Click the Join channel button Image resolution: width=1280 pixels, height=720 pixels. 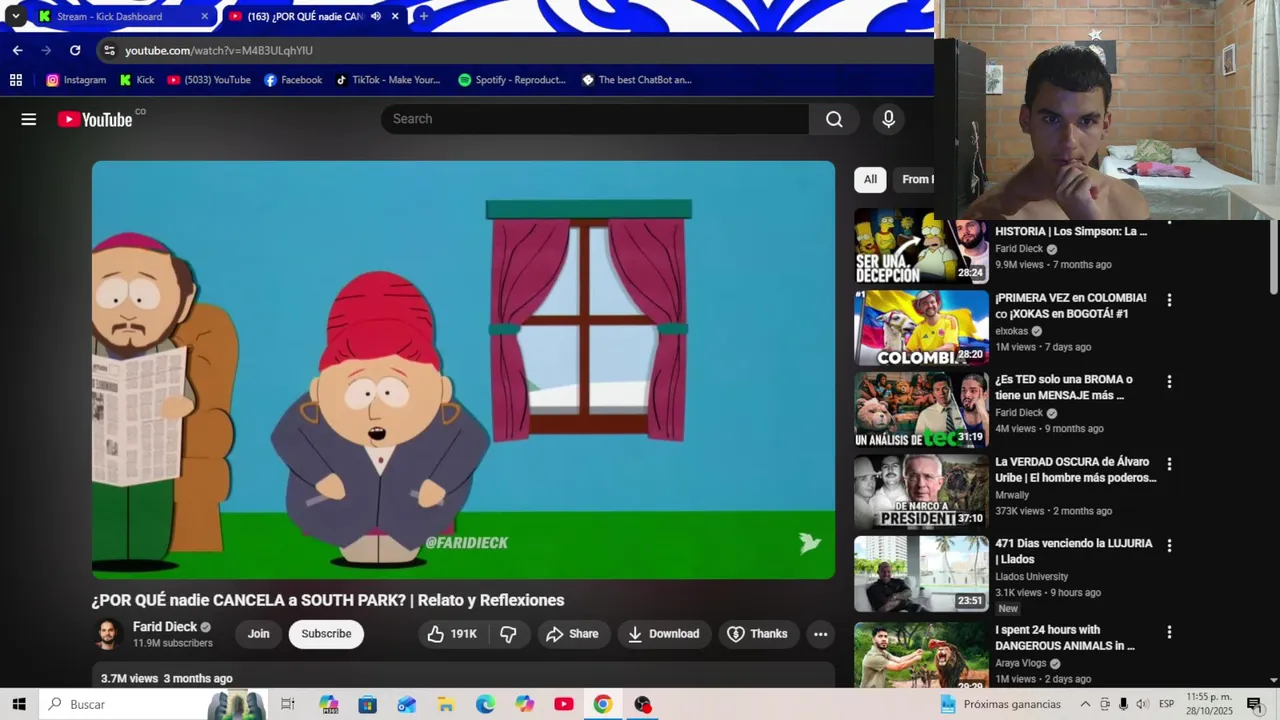tap(258, 634)
